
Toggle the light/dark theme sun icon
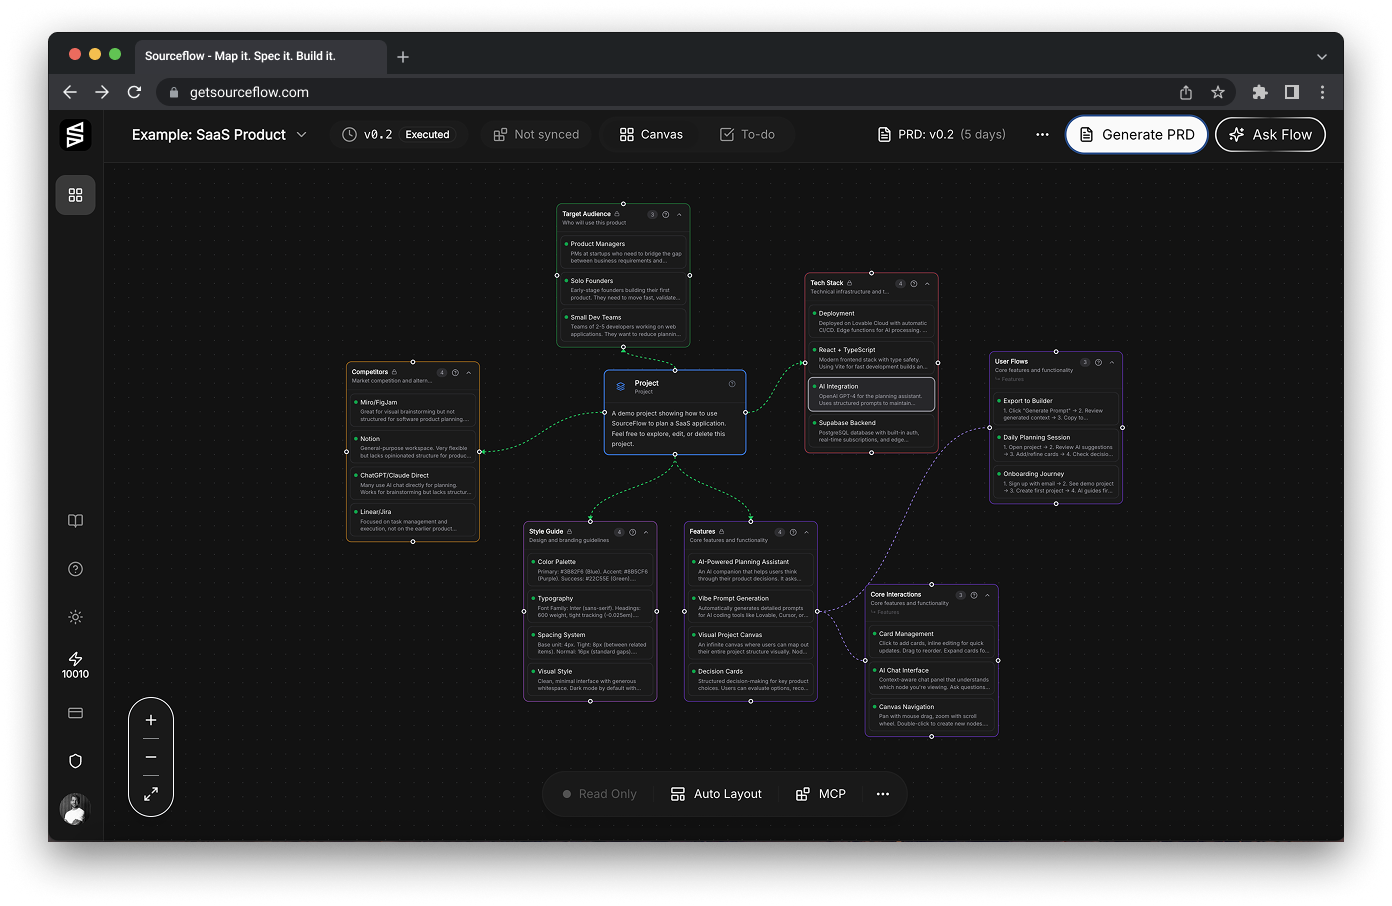75,617
